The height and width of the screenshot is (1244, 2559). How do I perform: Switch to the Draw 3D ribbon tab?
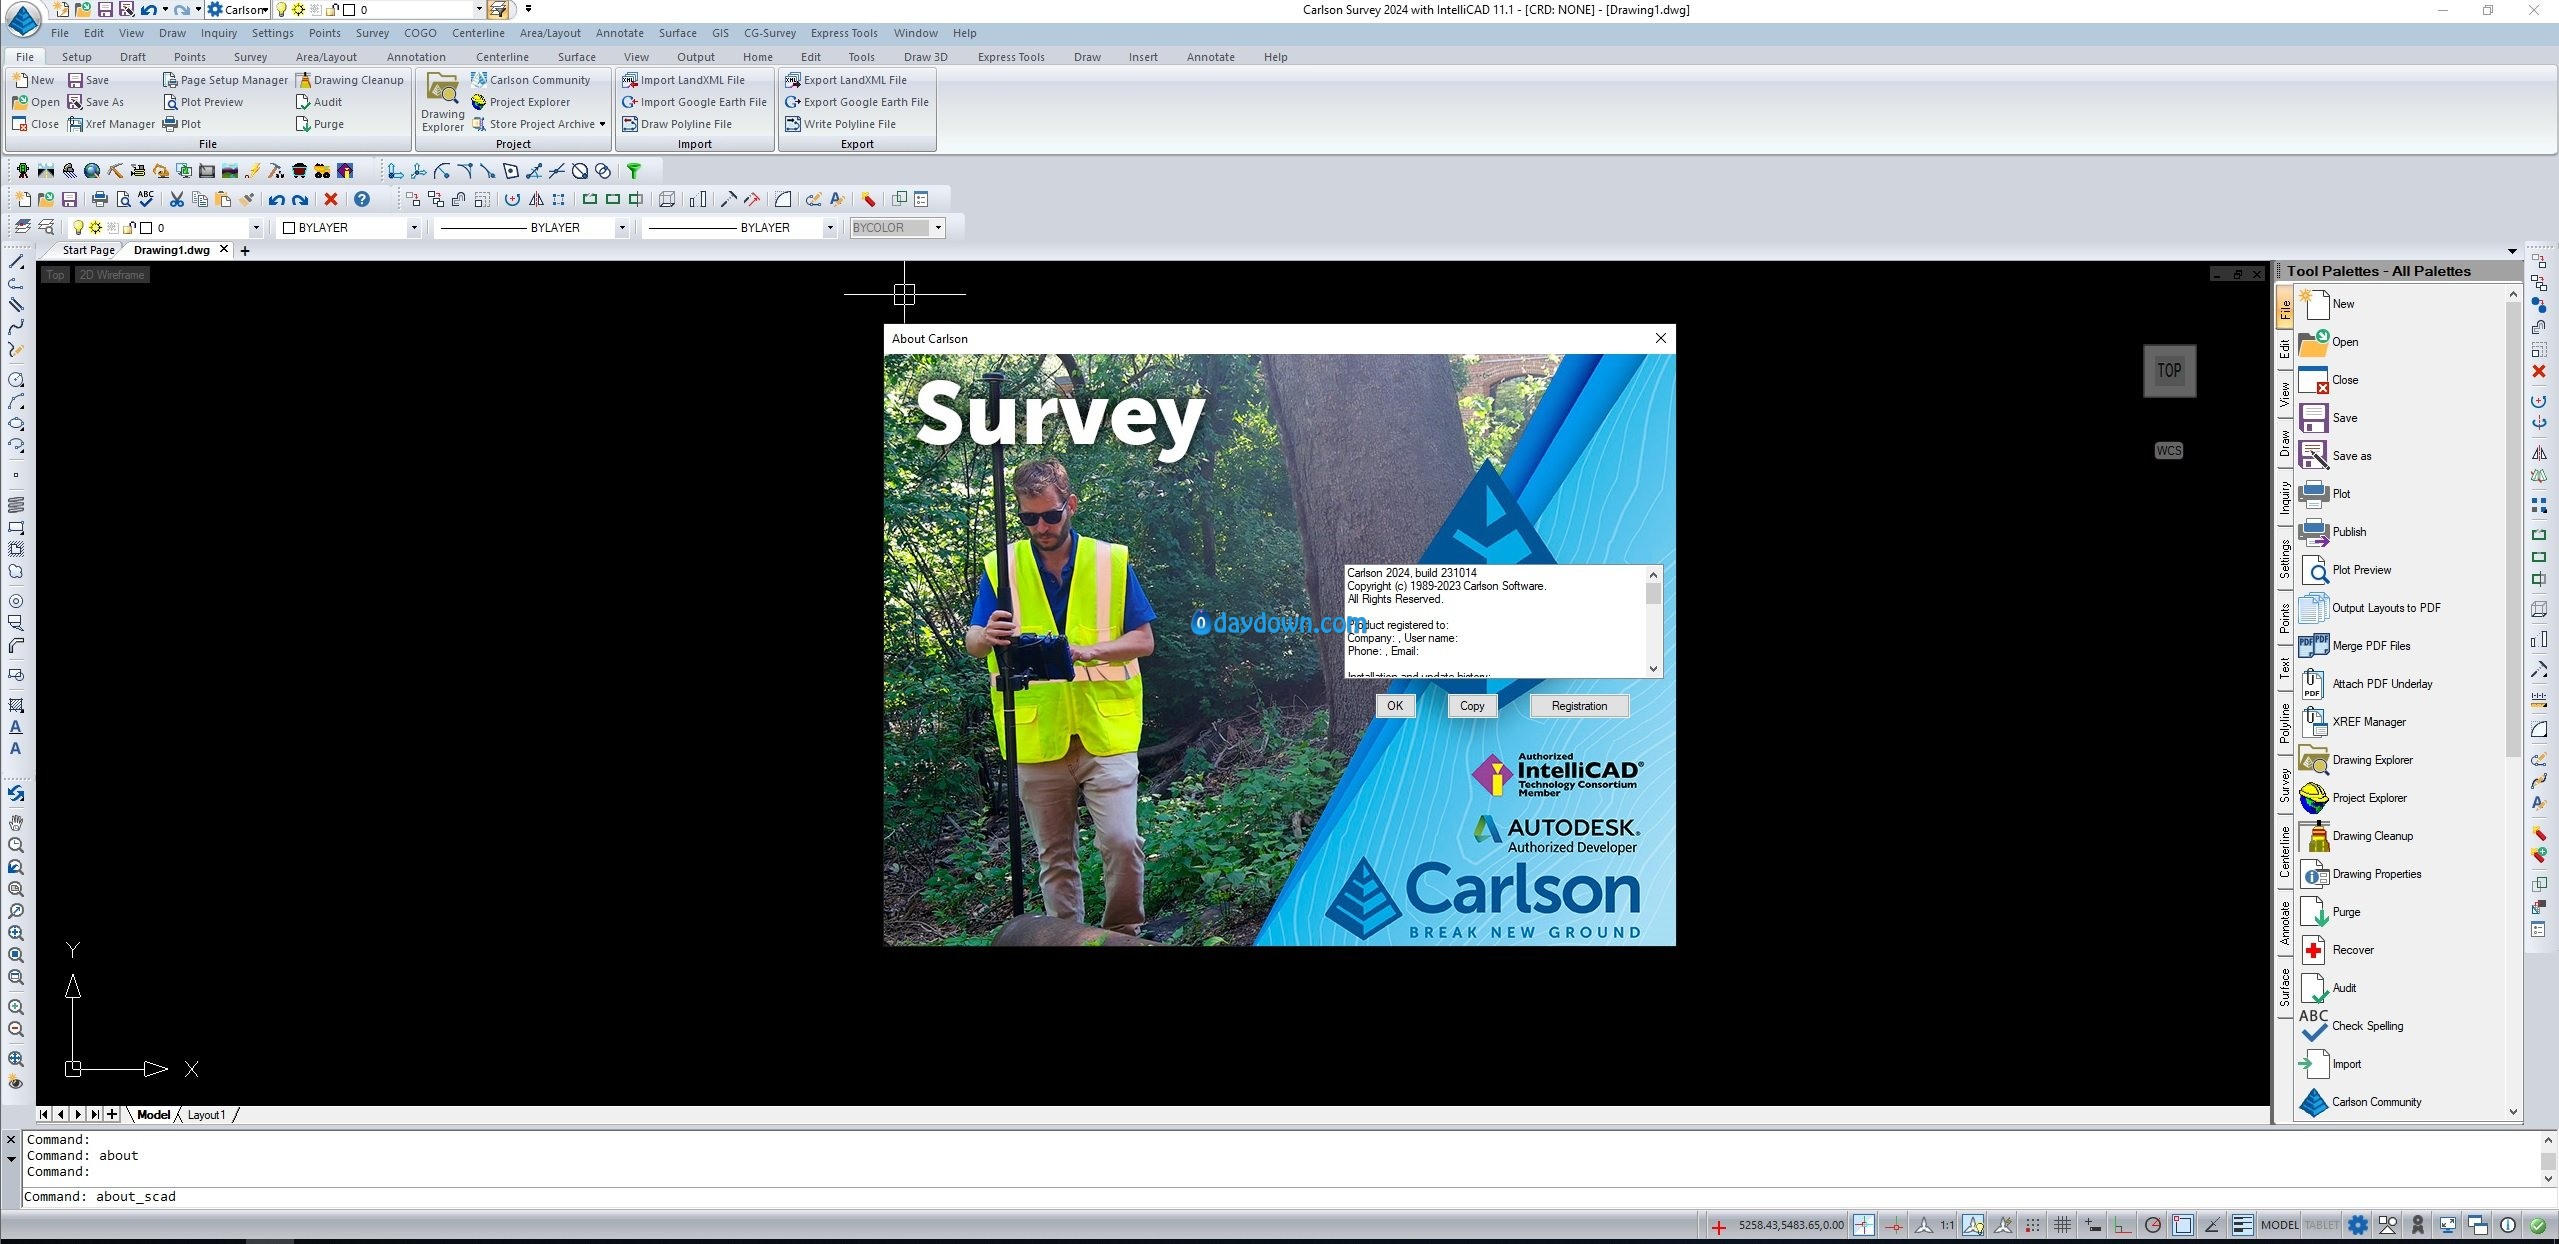tap(925, 57)
